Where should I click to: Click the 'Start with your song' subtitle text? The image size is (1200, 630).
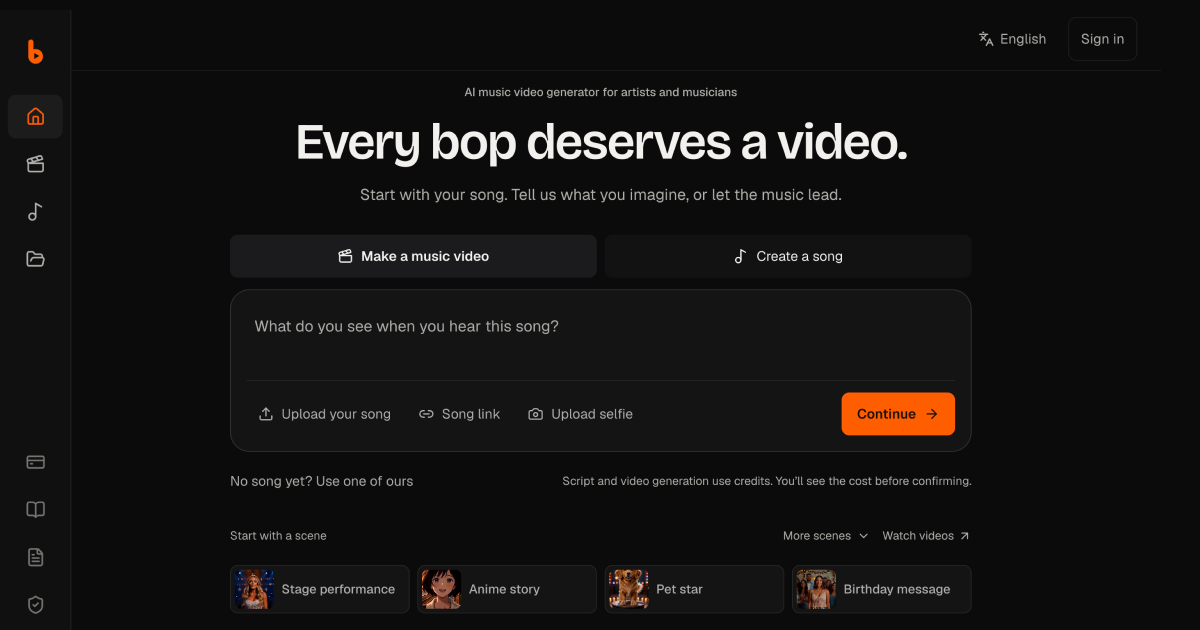click(601, 195)
